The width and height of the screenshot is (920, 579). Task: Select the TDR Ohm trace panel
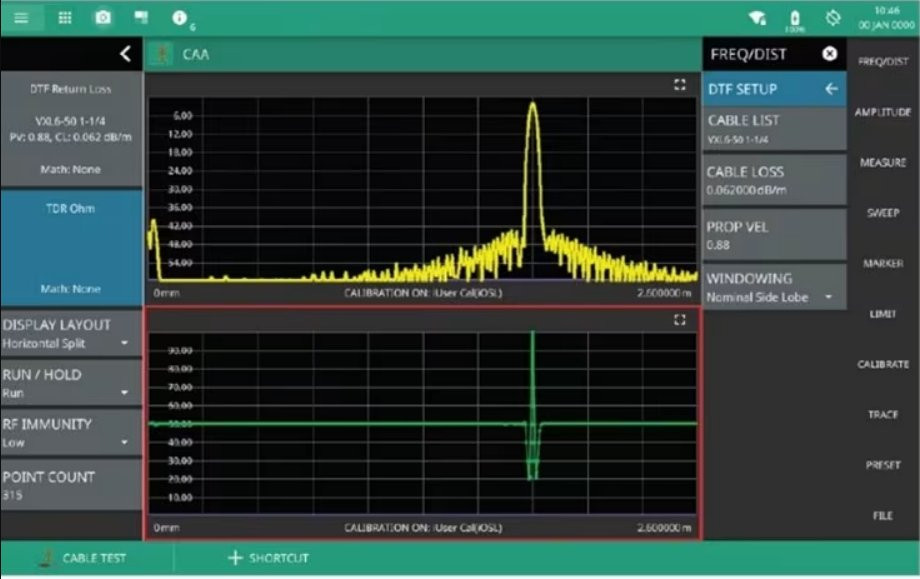tap(71, 247)
